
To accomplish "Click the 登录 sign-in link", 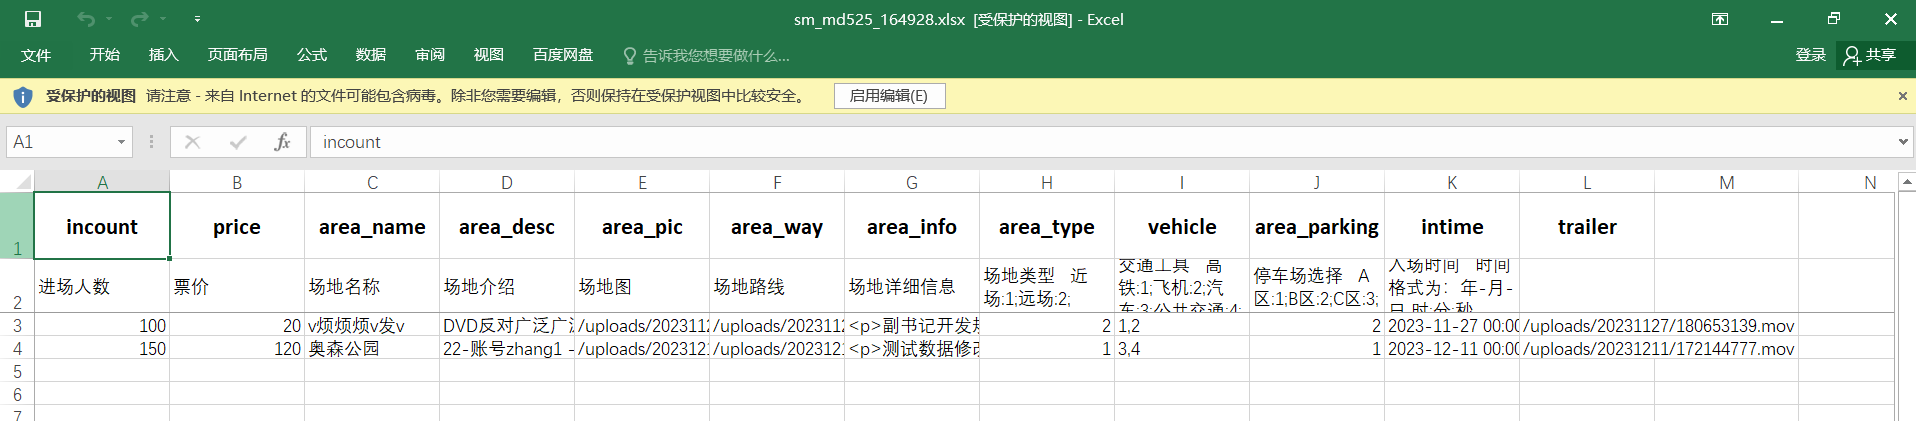I will pos(1810,55).
